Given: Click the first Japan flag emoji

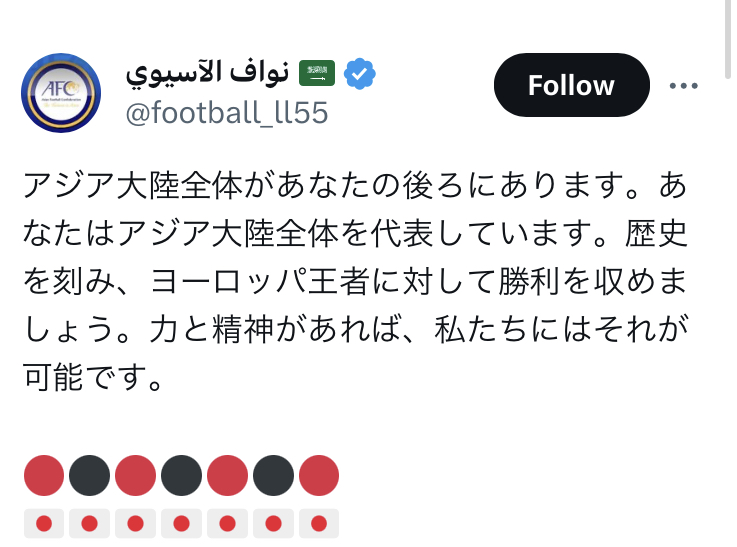Looking at the screenshot, I should (43, 523).
